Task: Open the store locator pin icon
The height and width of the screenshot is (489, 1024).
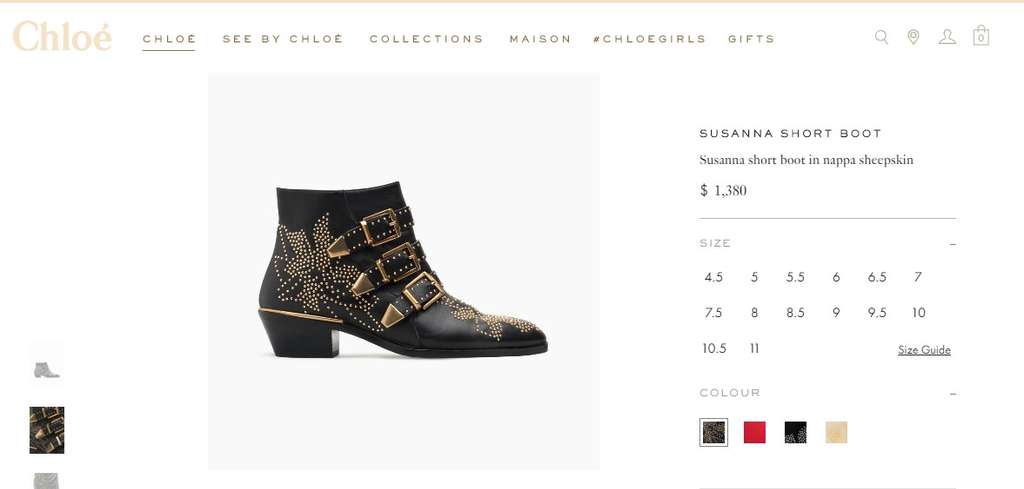Action: point(913,37)
